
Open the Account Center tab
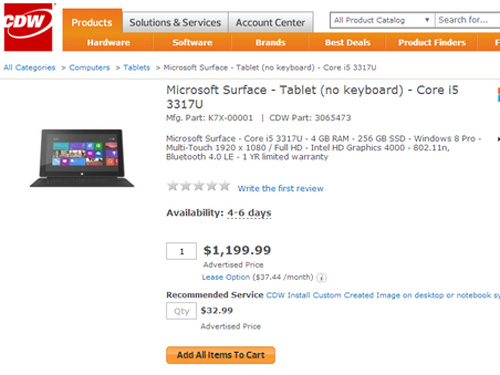[x=271, y=22]
